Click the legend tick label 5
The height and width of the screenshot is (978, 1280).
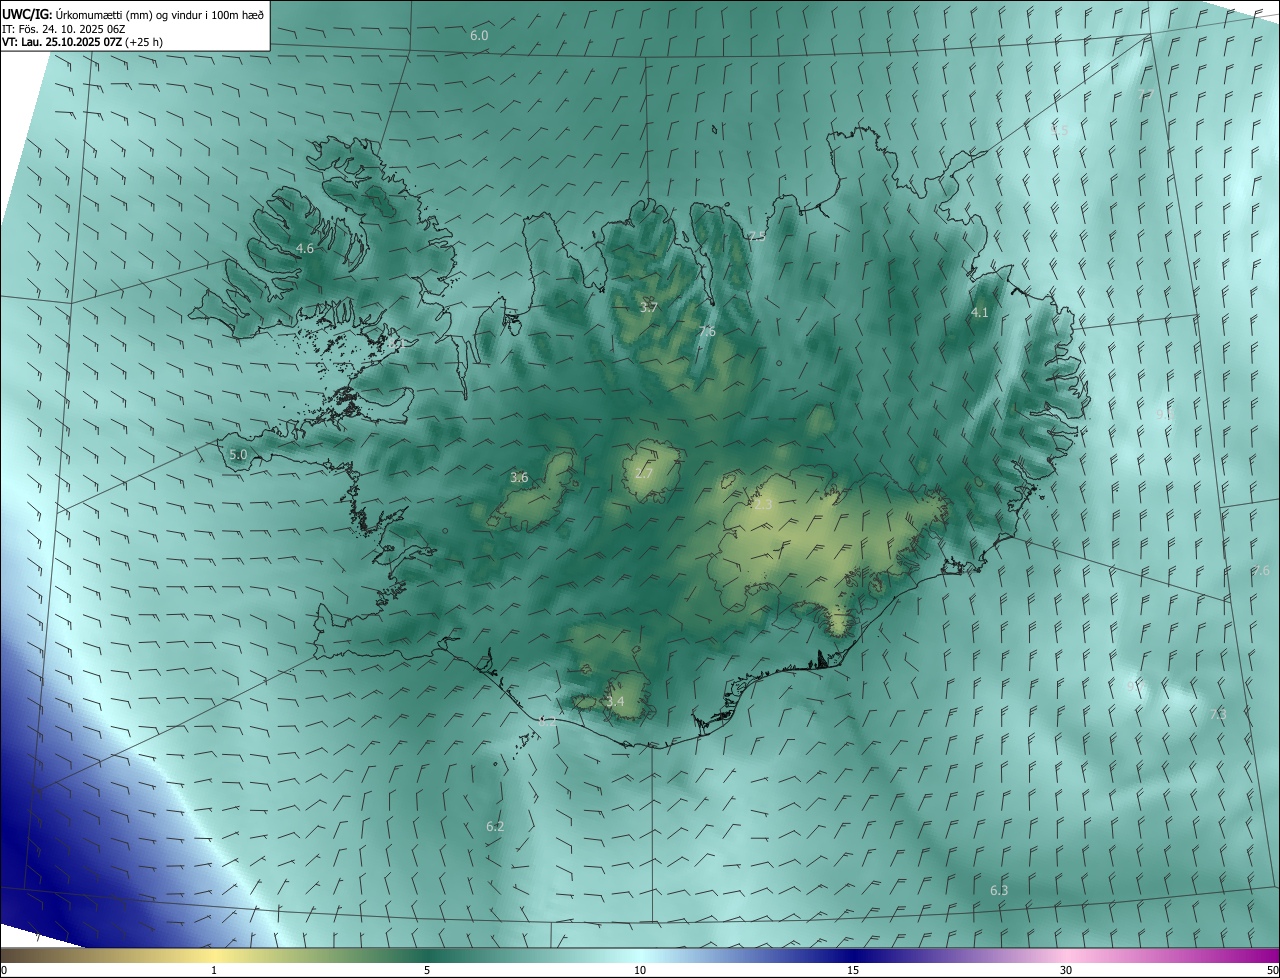(427, 970)
